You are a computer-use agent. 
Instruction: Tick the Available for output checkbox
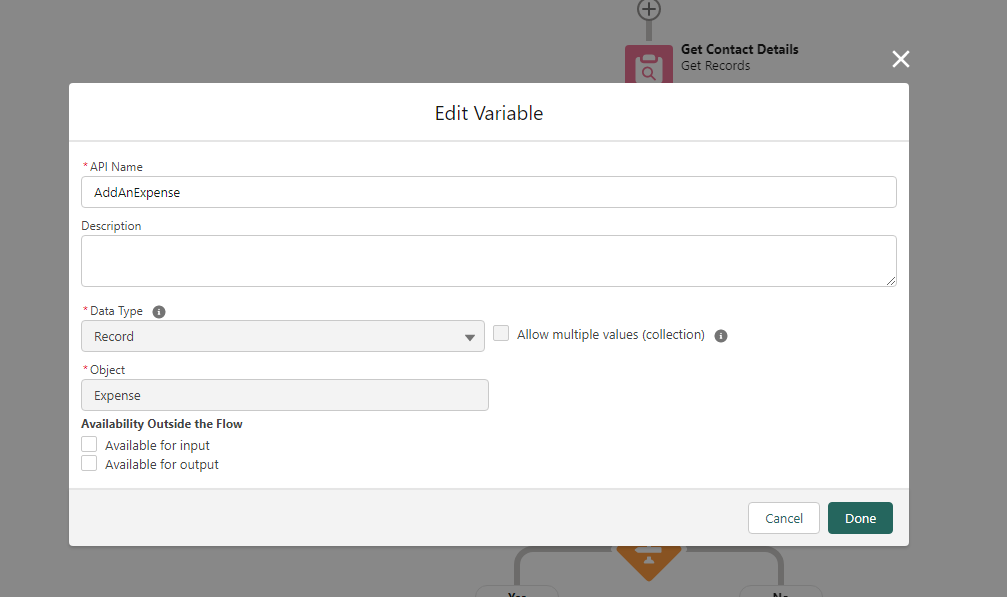click(x=90, y=464)
